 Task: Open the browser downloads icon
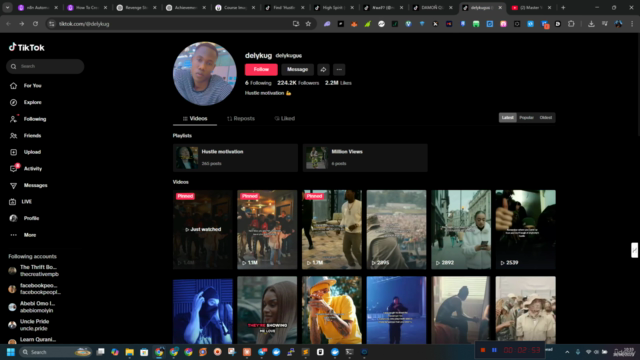[x=591, y=24]
